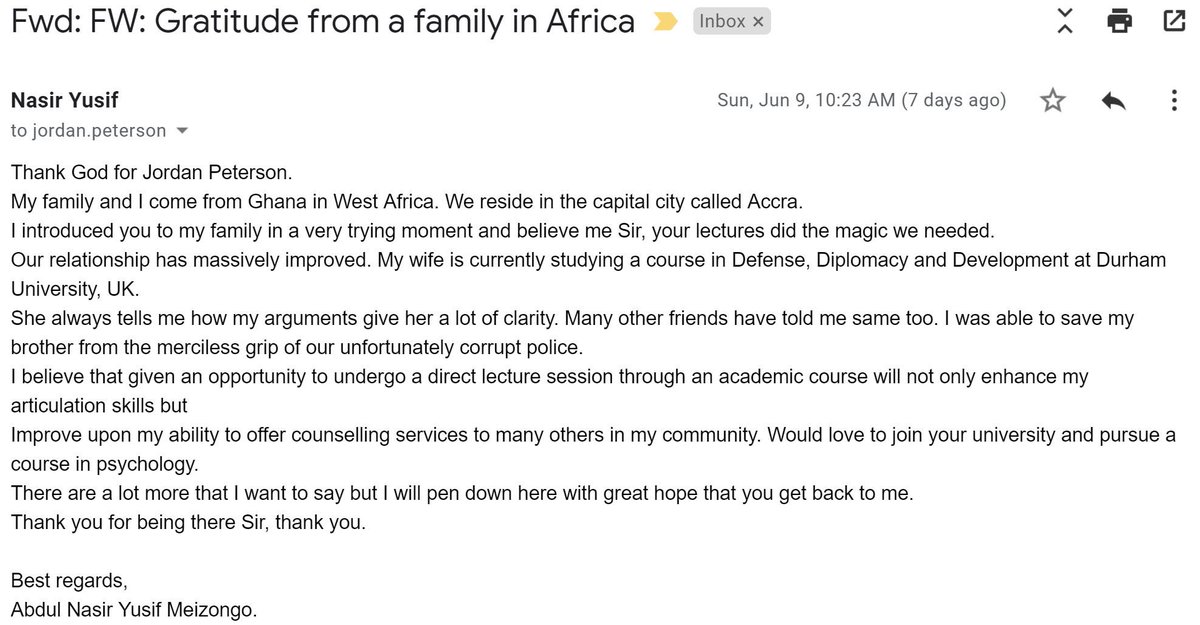Click the email subject heading
Screen dimensions: 1200x625
pyautogui.click(x=322, y=22)
